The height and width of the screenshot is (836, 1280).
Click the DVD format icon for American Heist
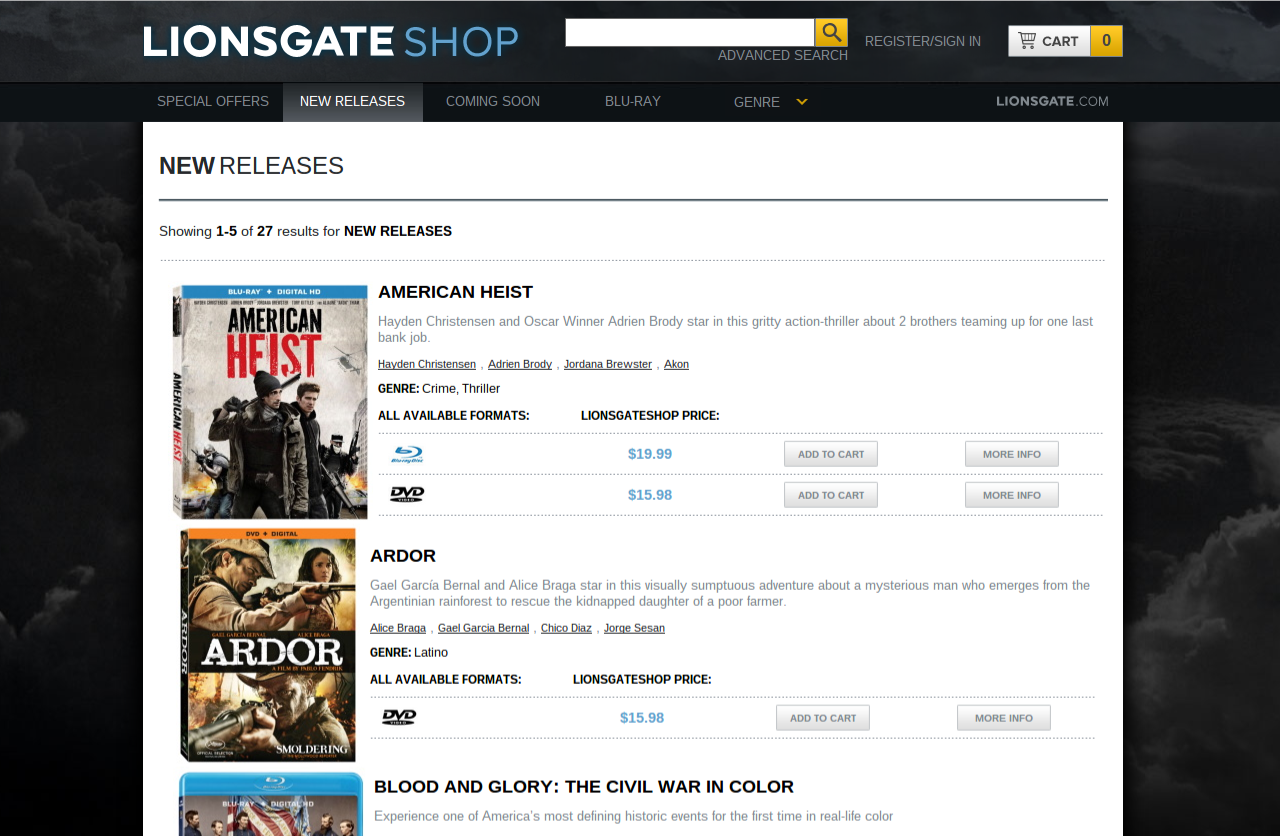pos(407,494)
